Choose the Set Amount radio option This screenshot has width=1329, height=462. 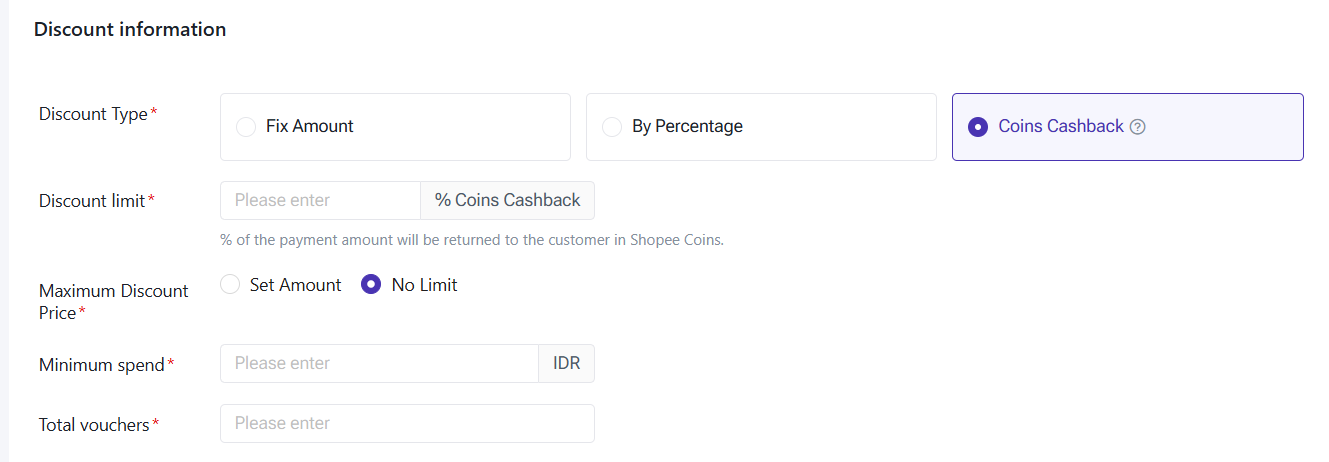point(230,285)
